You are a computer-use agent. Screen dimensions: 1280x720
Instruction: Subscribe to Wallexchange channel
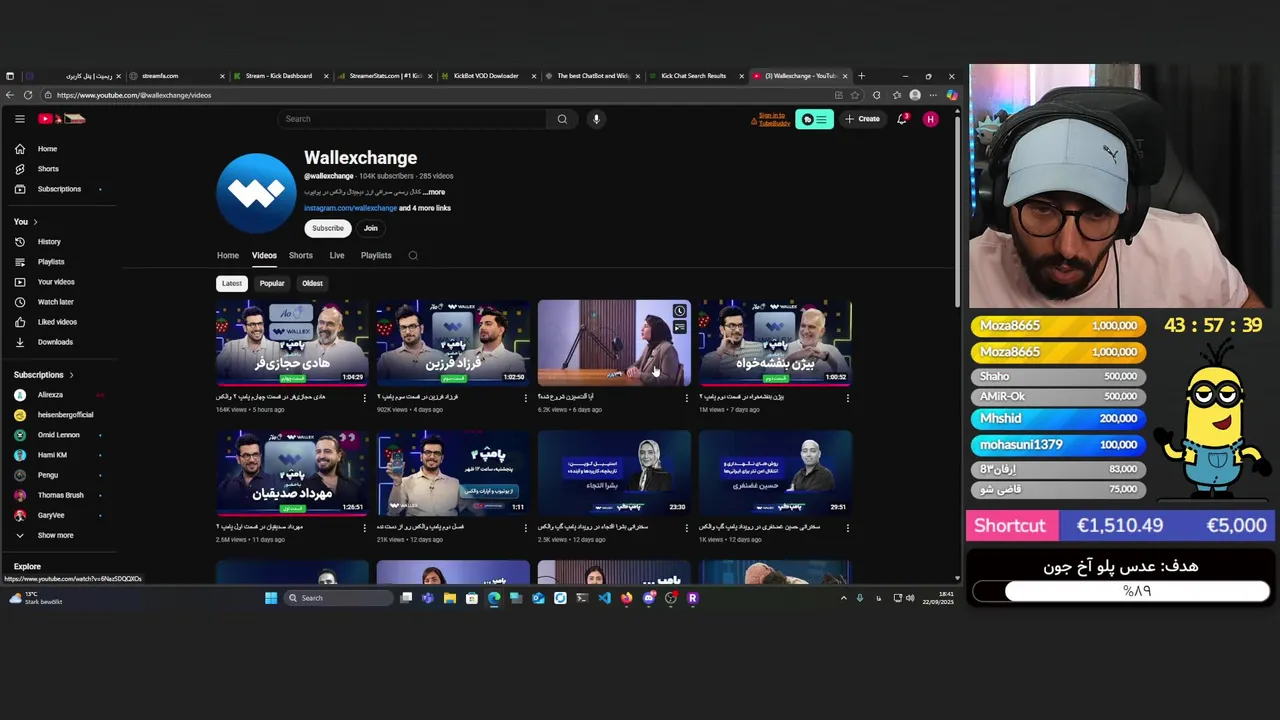click(x=328, y=228)
